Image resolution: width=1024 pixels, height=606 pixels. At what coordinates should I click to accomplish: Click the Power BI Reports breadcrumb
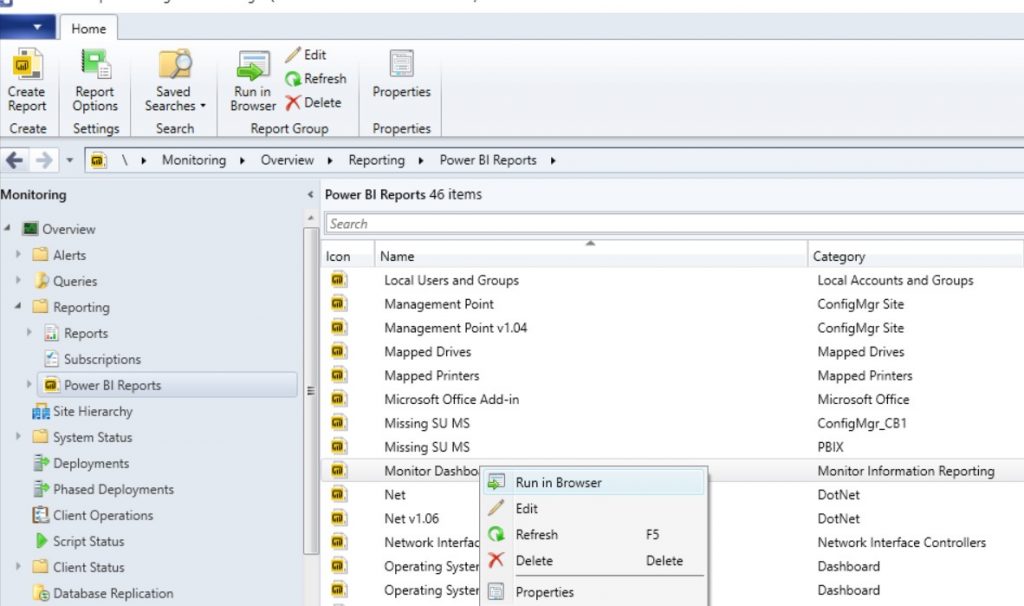point(488,160)
